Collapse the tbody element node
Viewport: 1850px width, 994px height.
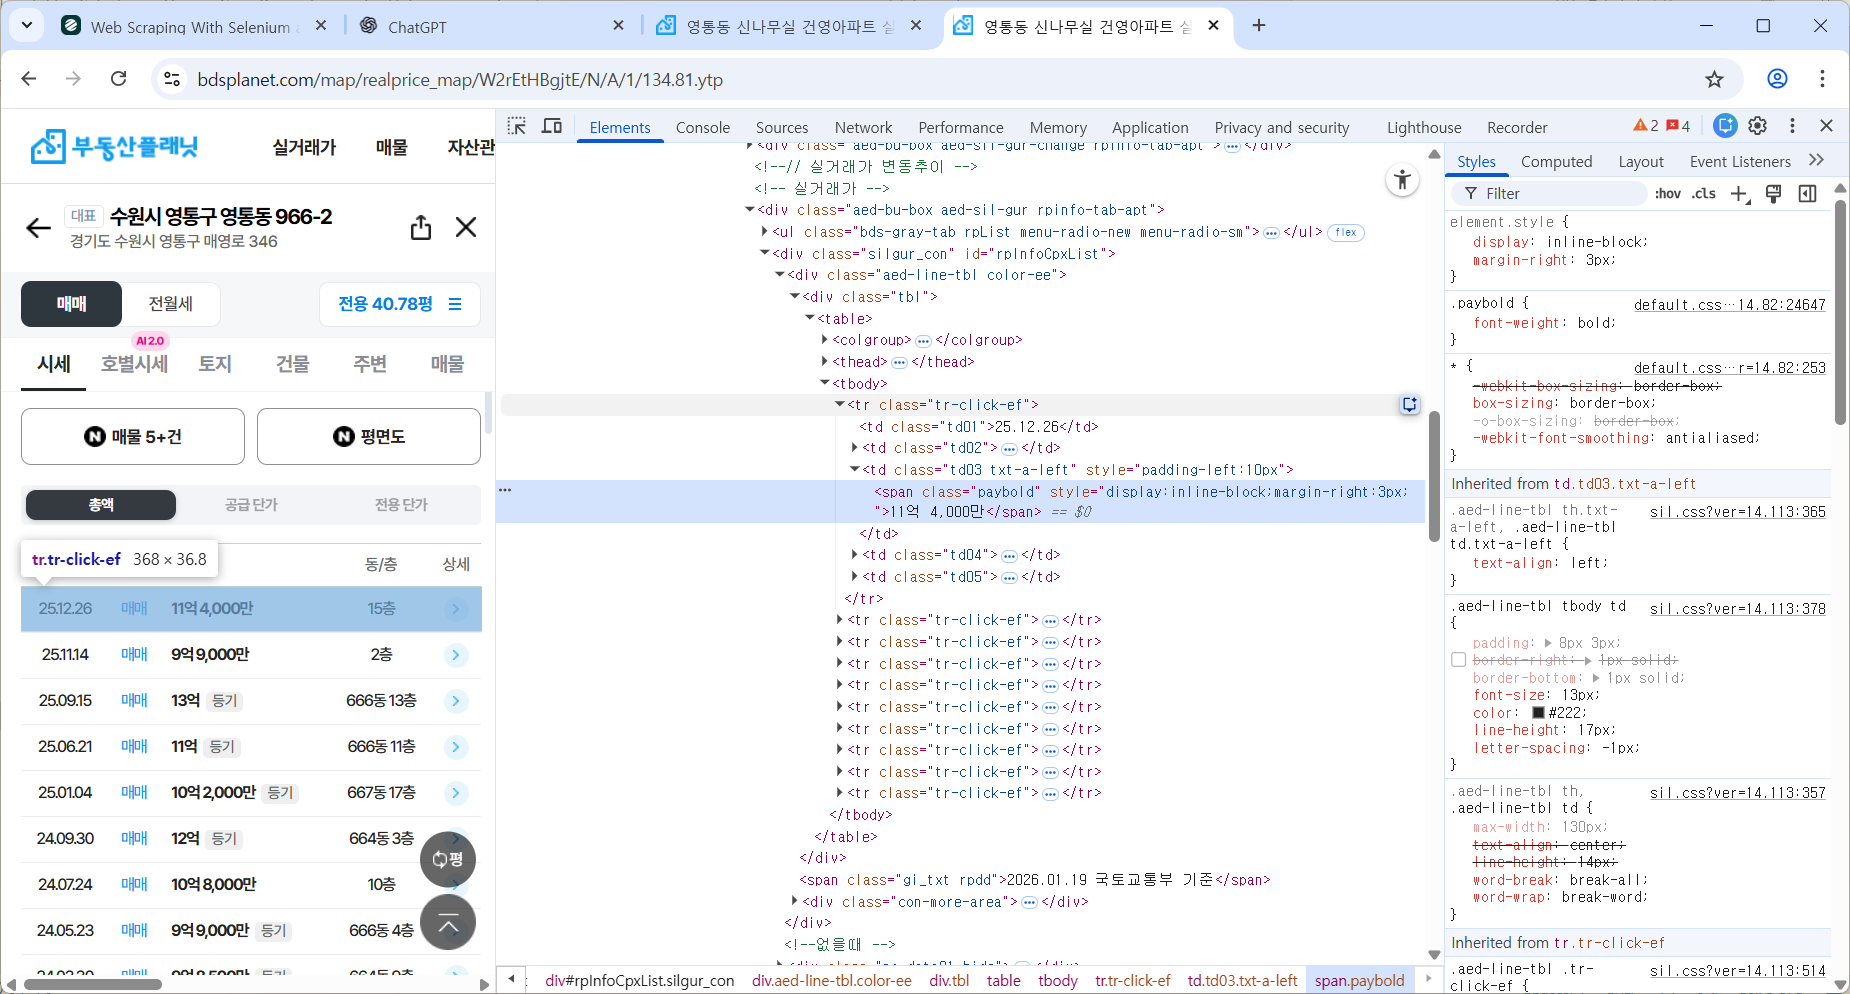[x=825, y=383]
